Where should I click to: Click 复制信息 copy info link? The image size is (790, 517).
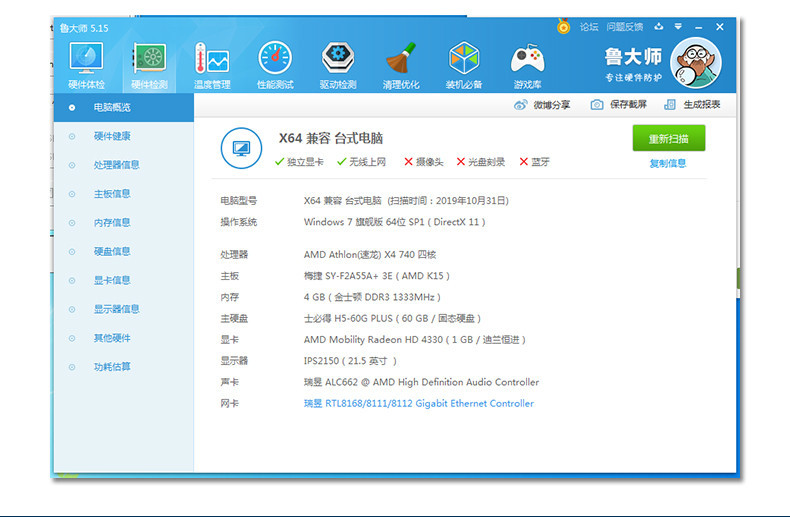pos(668,163)
